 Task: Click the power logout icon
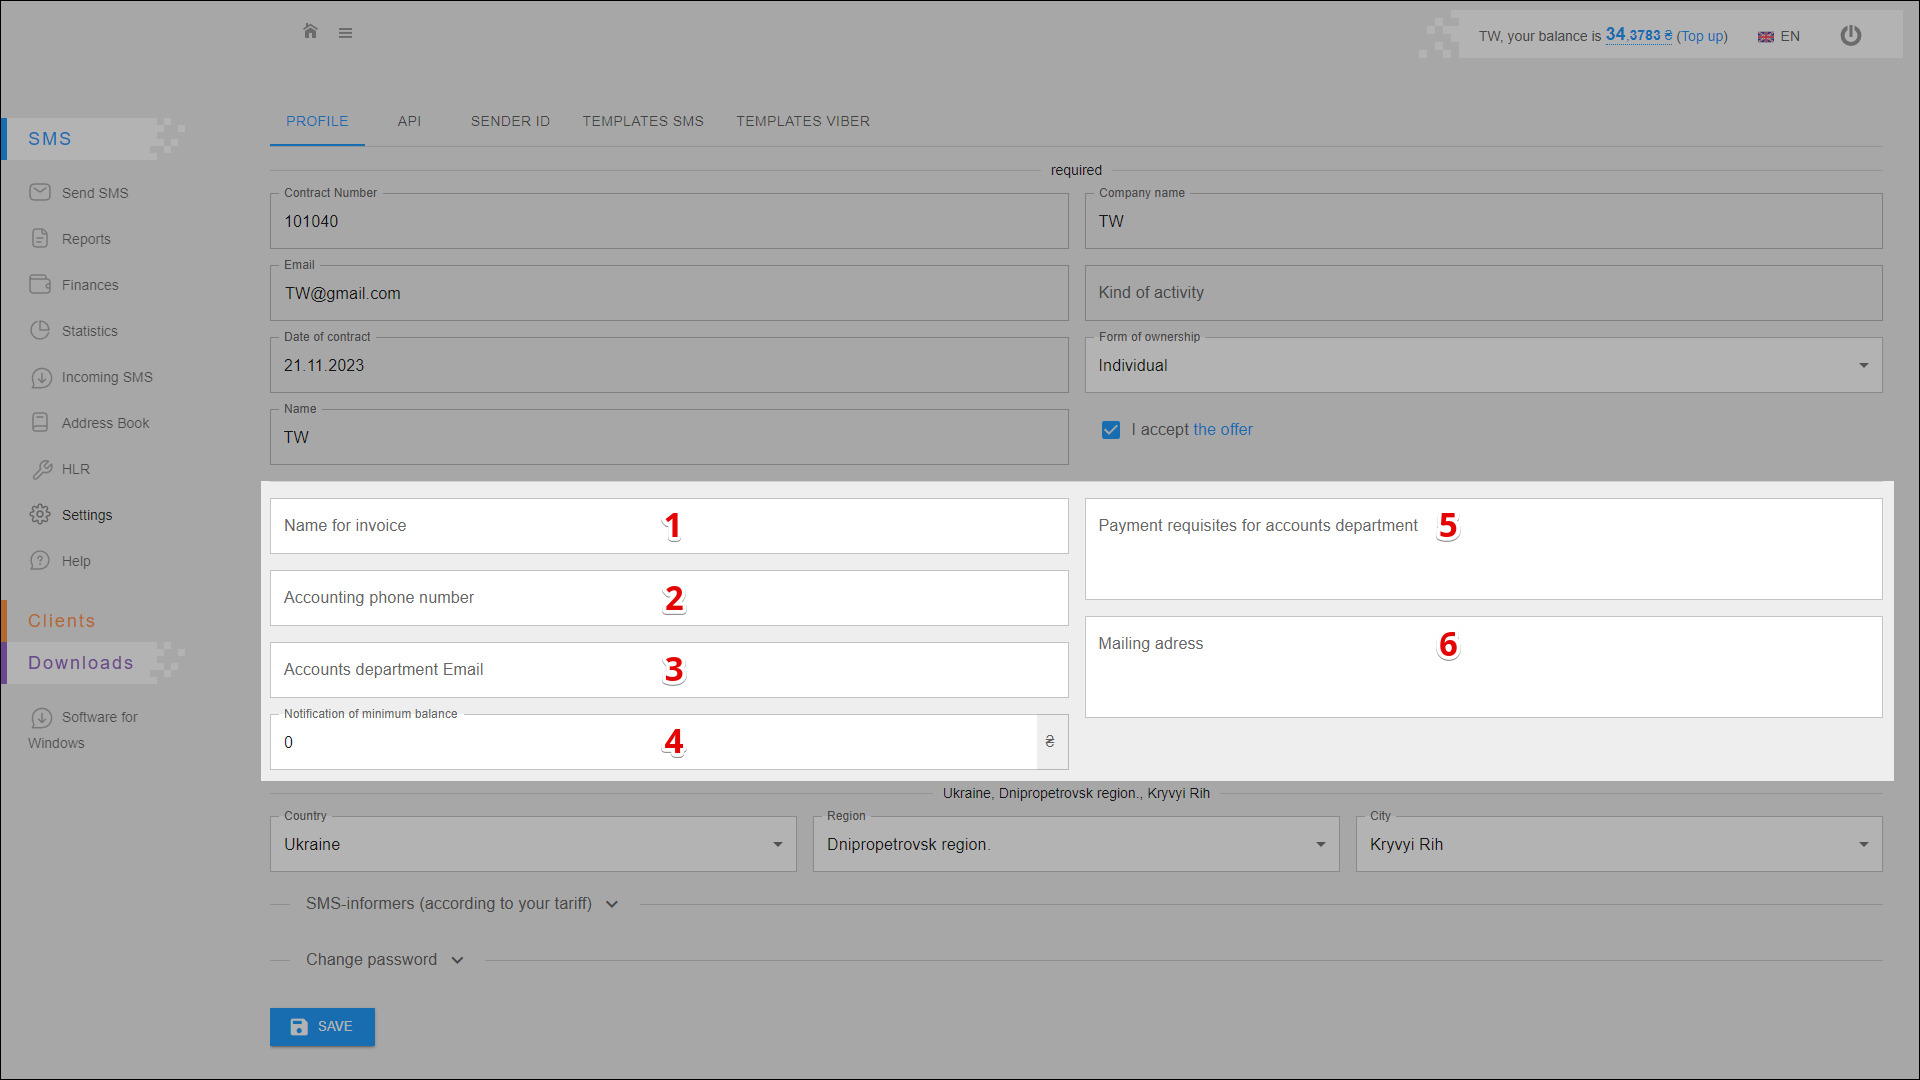[x=1851, y=35]
